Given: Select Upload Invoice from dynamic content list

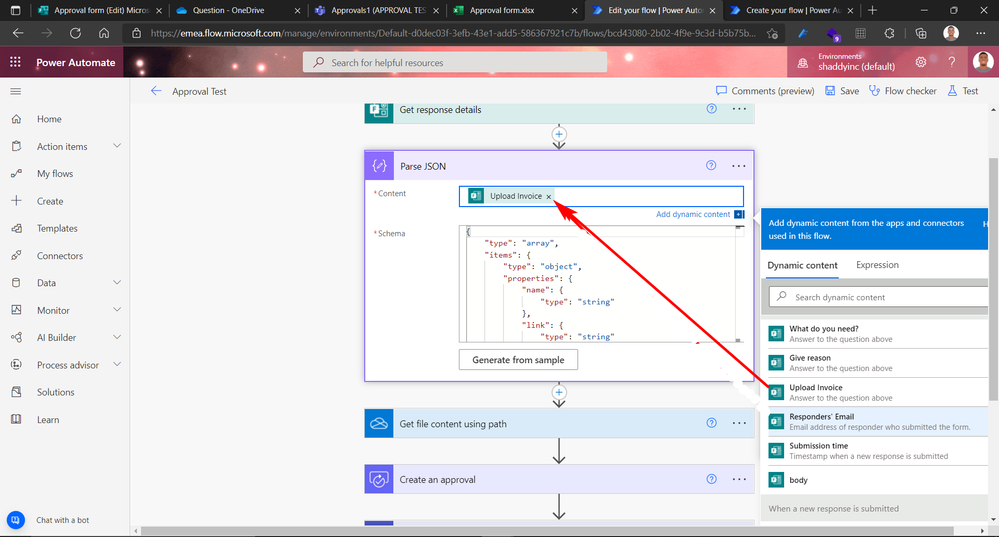Looking at the screenshot, I should click(875, 392).
